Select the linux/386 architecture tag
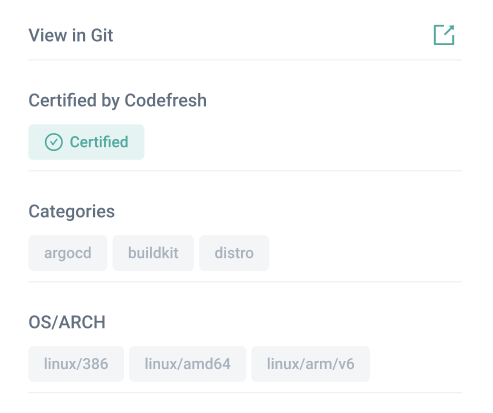Viewport: 493px width, 413px height. point(76,364)
